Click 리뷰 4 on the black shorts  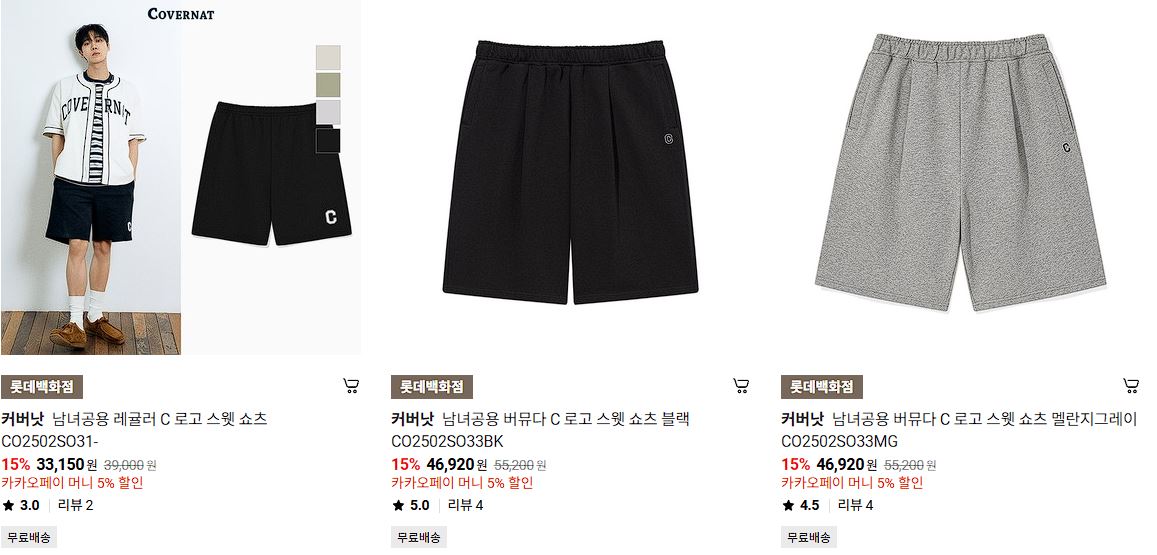466,506
